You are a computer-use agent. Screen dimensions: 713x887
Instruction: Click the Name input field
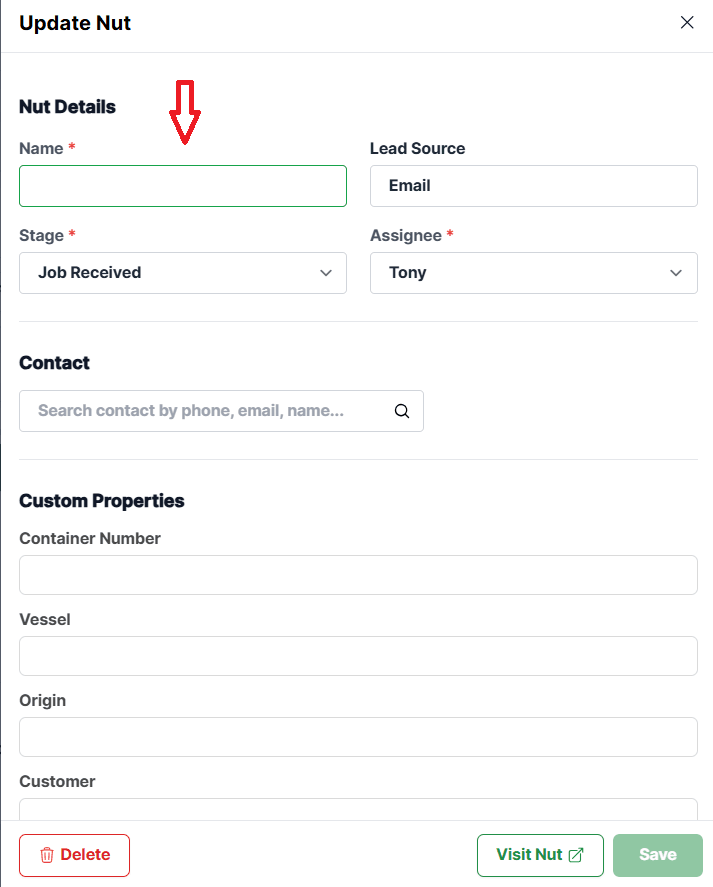tap(183, 186)
